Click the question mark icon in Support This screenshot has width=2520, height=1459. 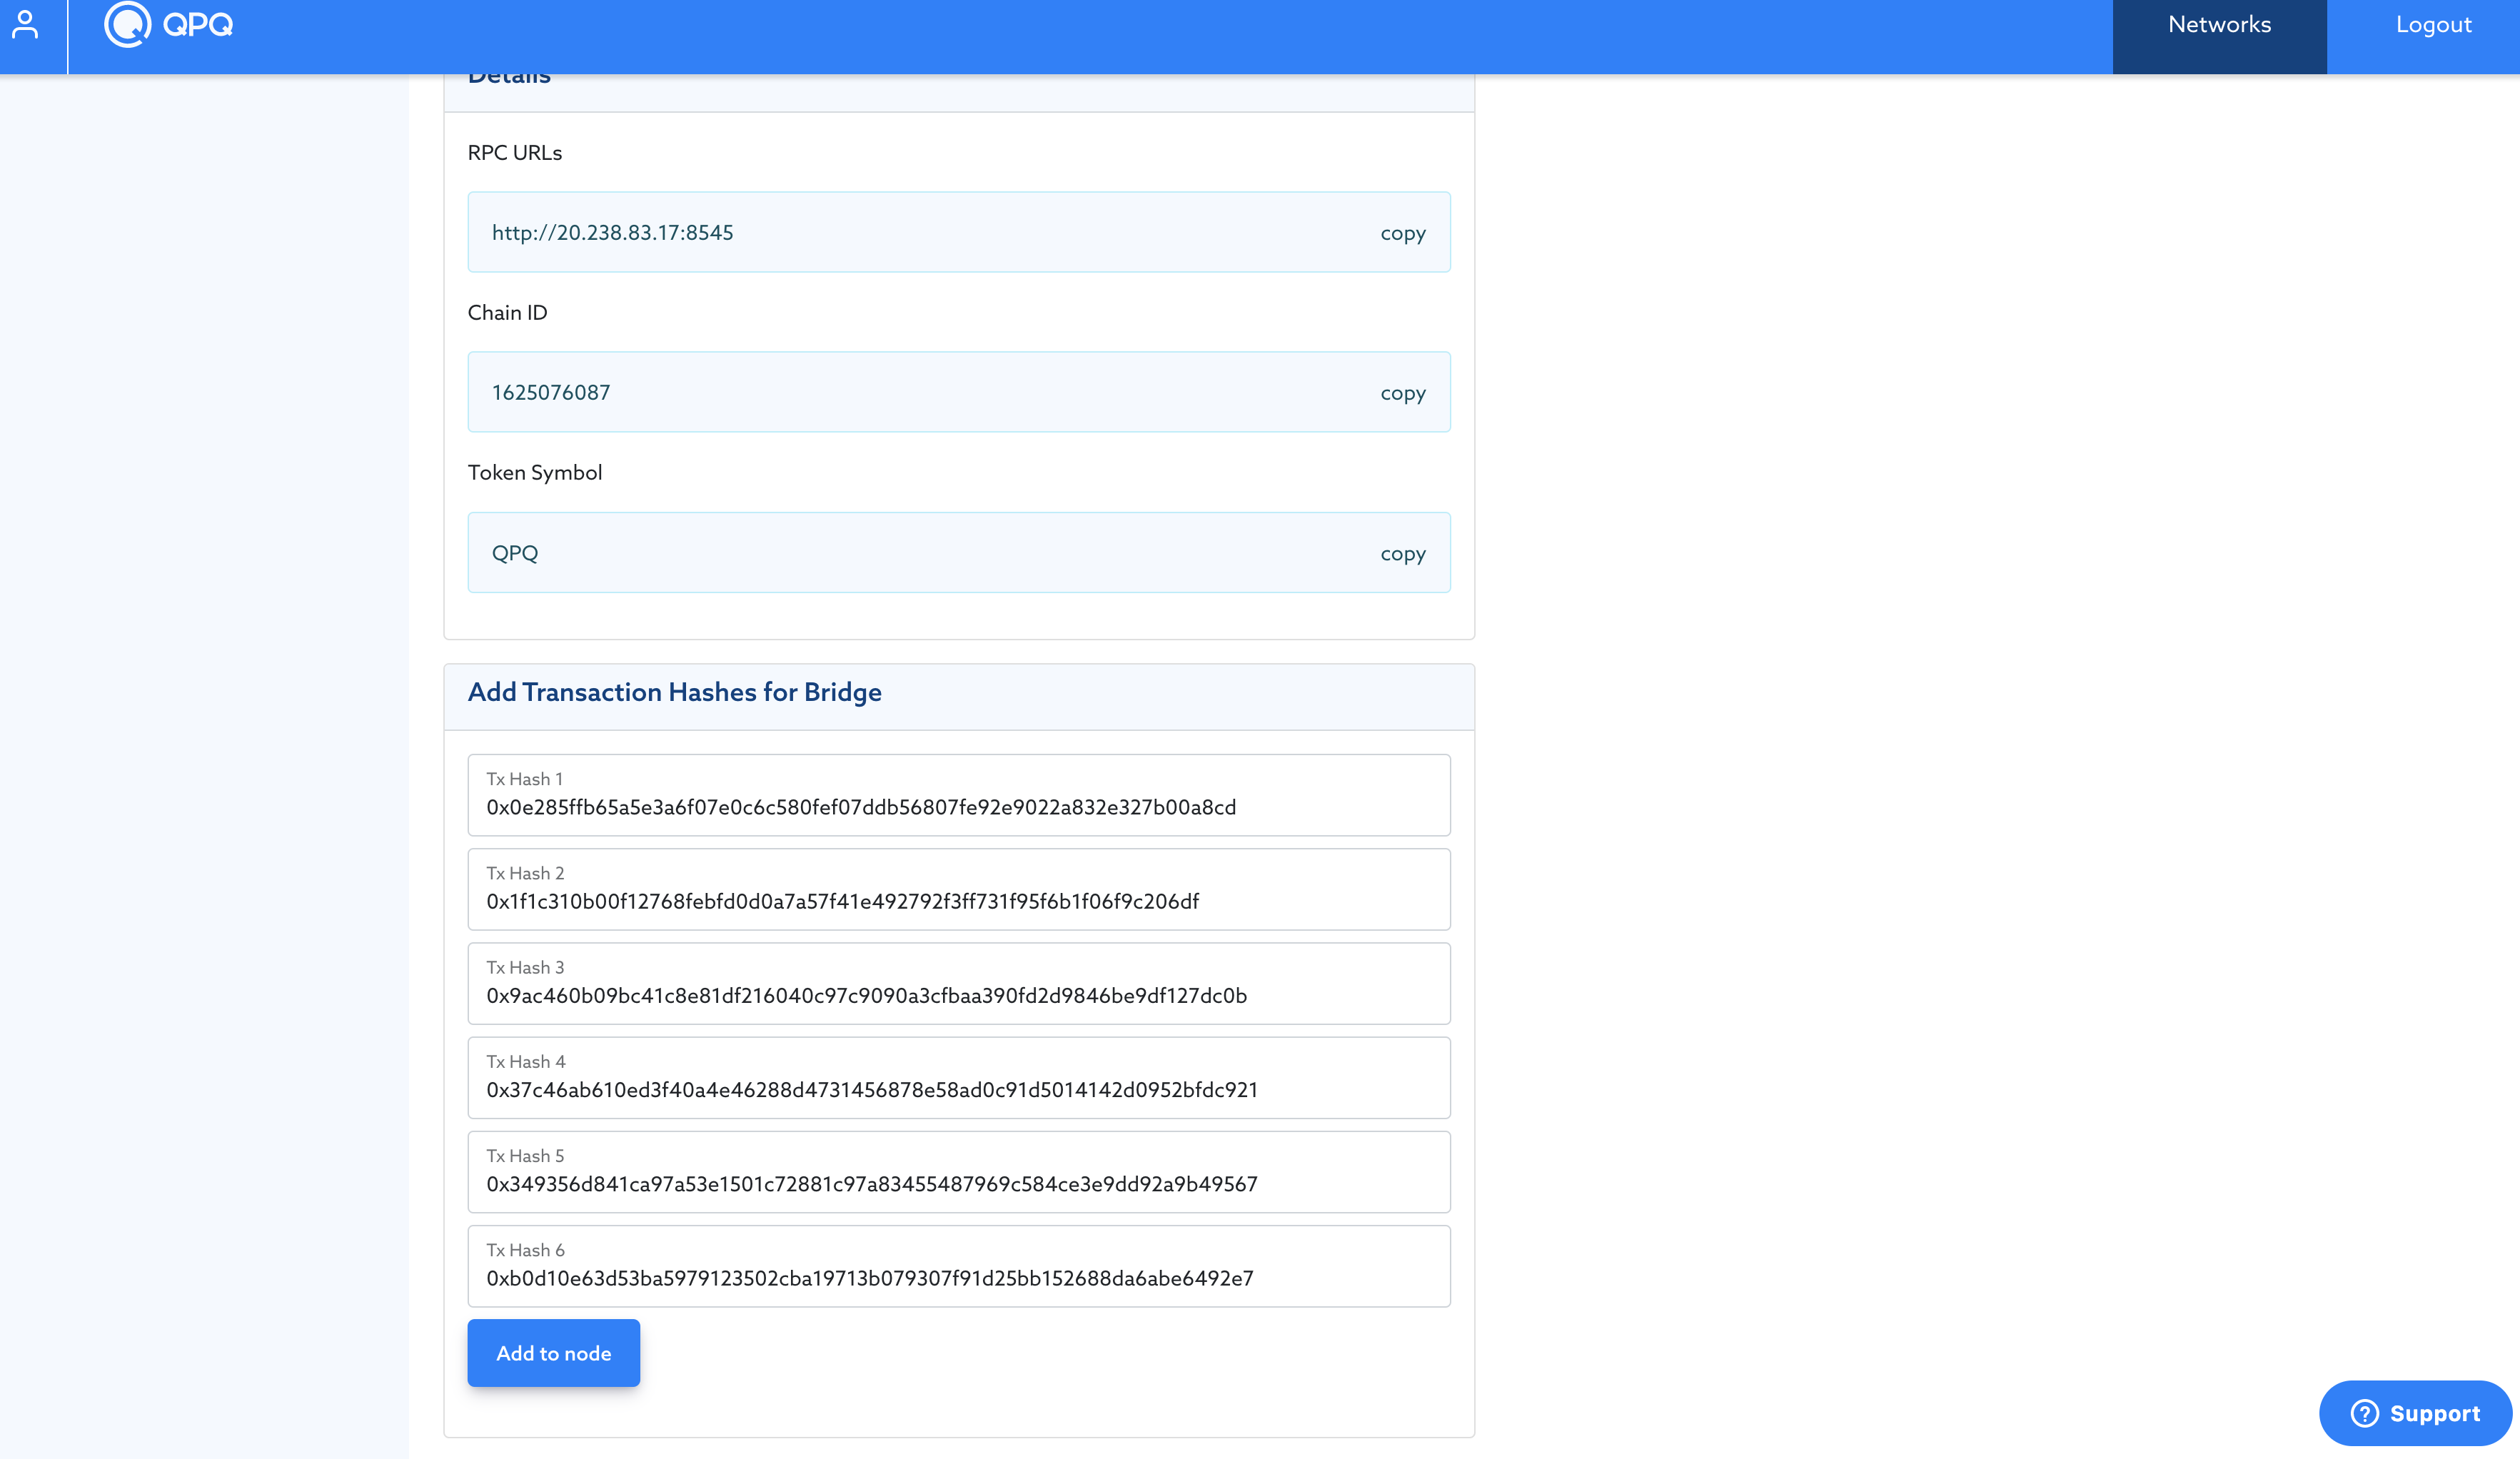coord(2364,1413)
